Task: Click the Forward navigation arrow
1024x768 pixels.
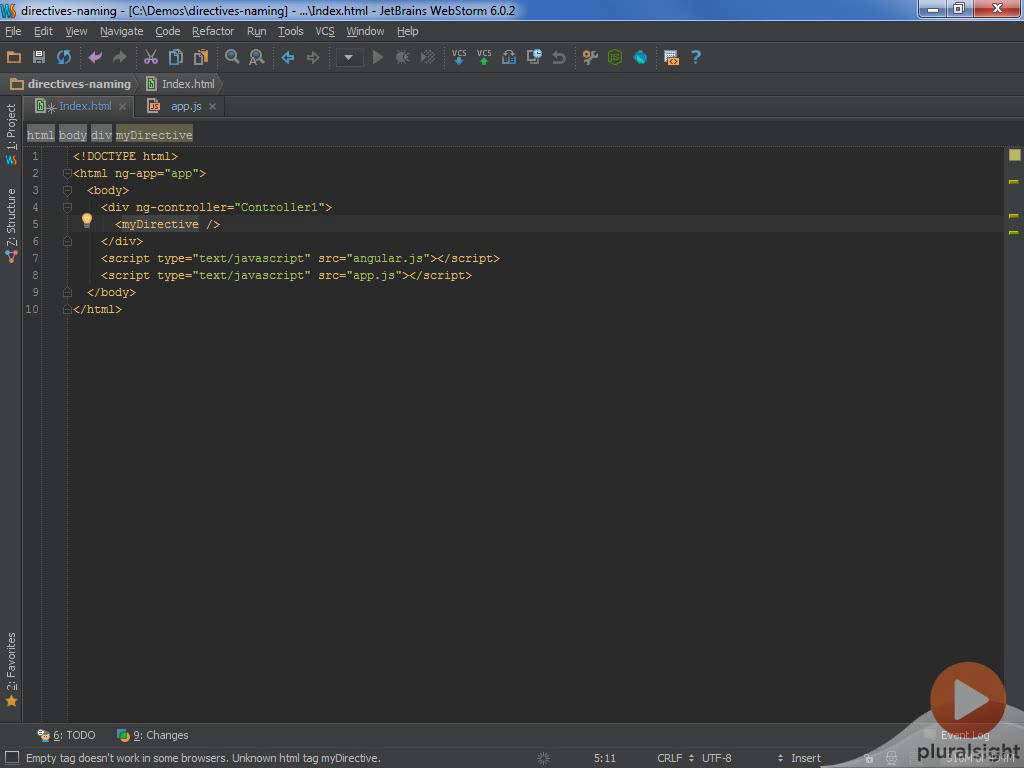Action: [313, 57]
